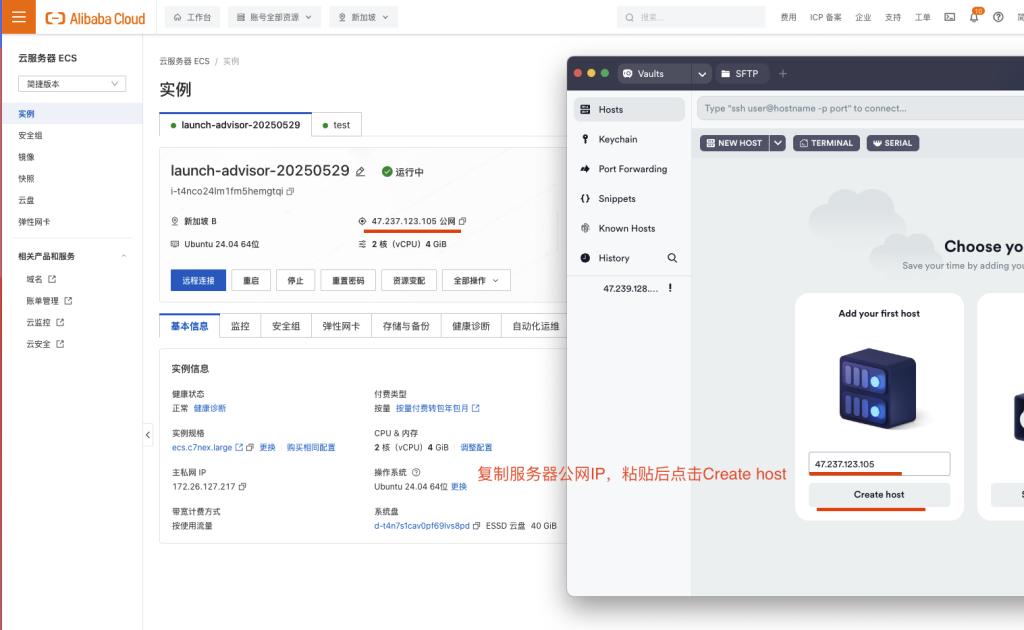Copy the private IP 172.26.127.217

click(242, 486)
